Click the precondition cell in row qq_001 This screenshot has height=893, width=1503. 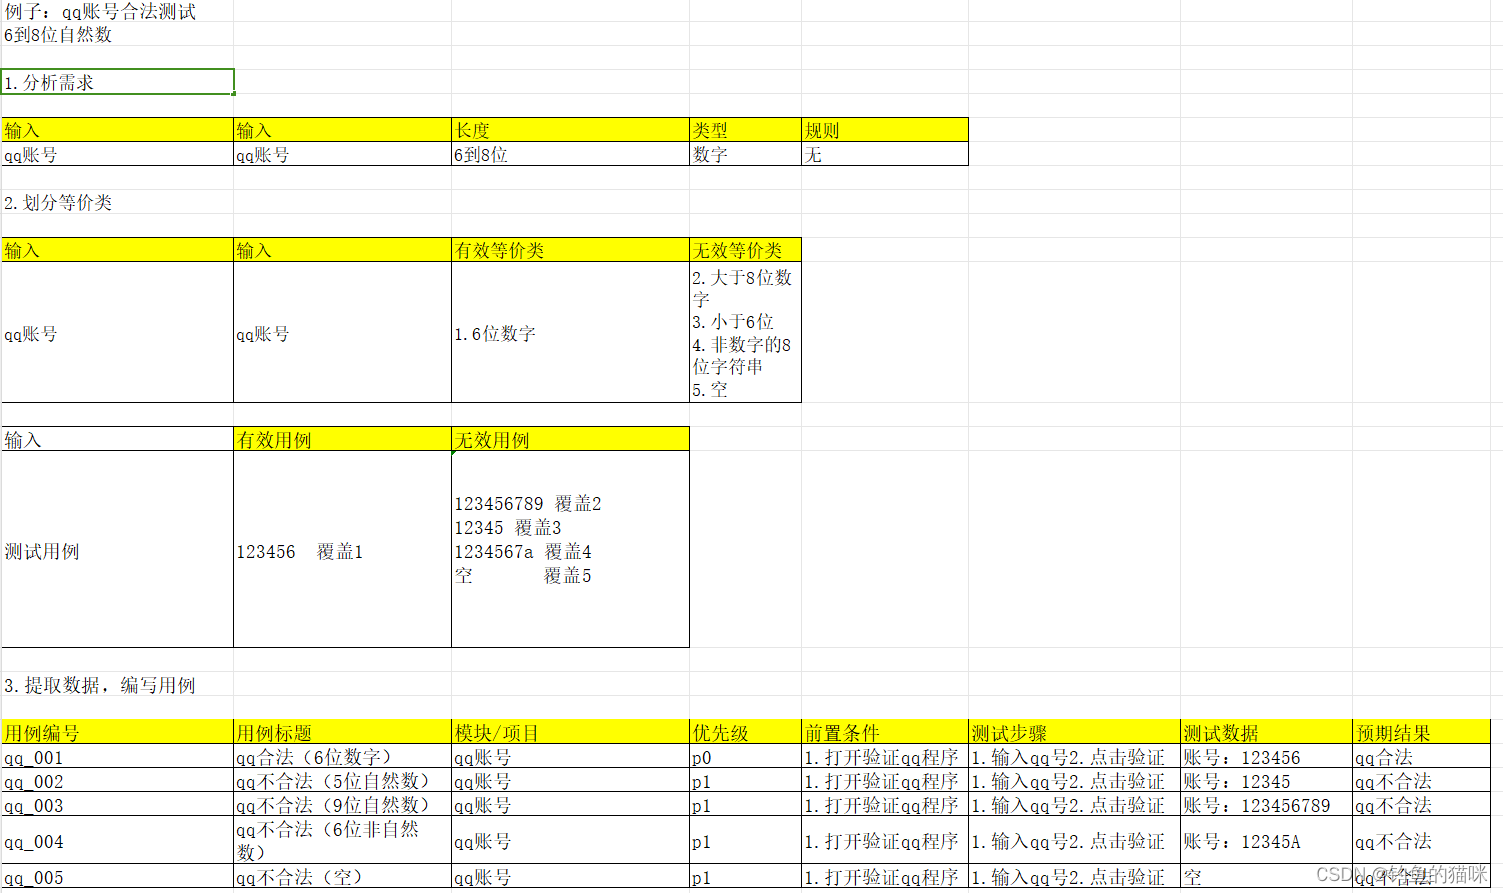[x=885, y=757]
